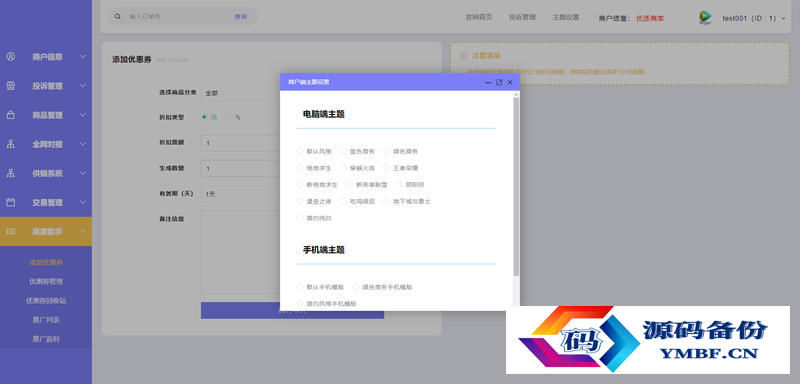Expand the 供销系统 chevron
Image resolution: width=800 pixels, height=384 pixels.
[83, 173]
